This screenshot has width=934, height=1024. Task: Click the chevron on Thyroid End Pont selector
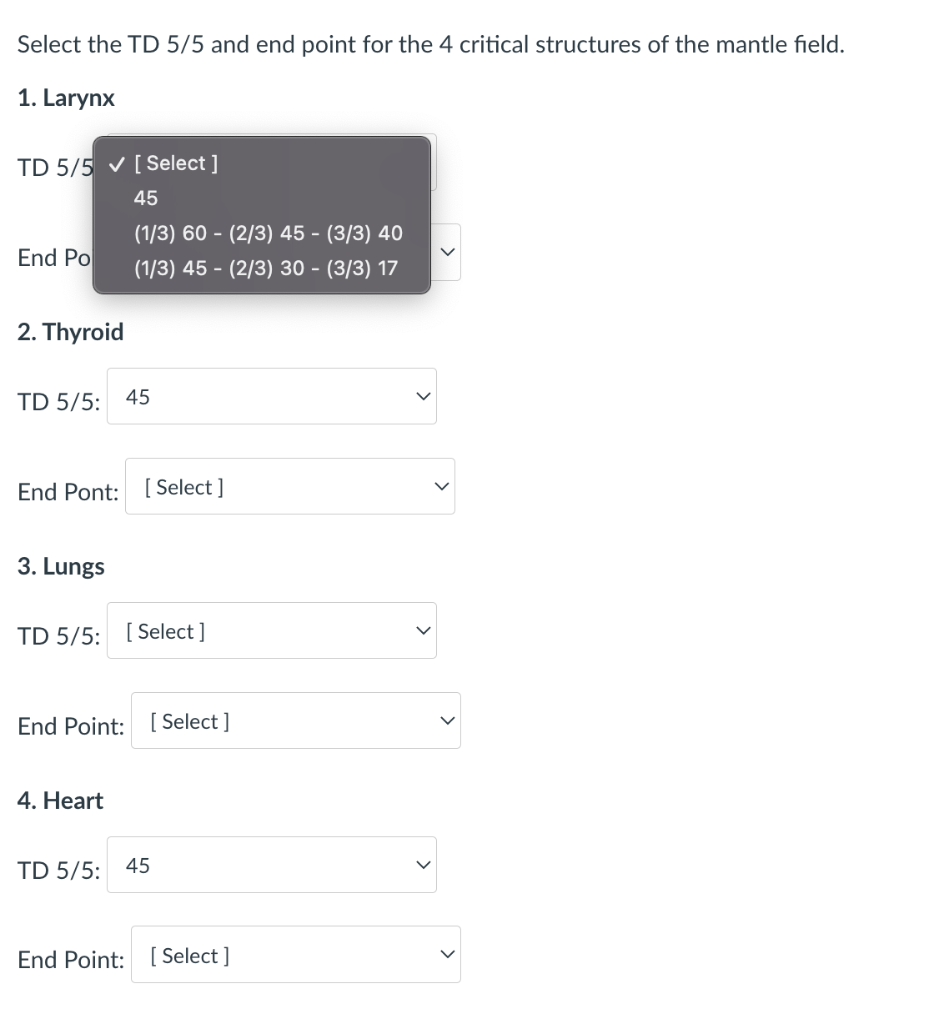tap(440, 486)
